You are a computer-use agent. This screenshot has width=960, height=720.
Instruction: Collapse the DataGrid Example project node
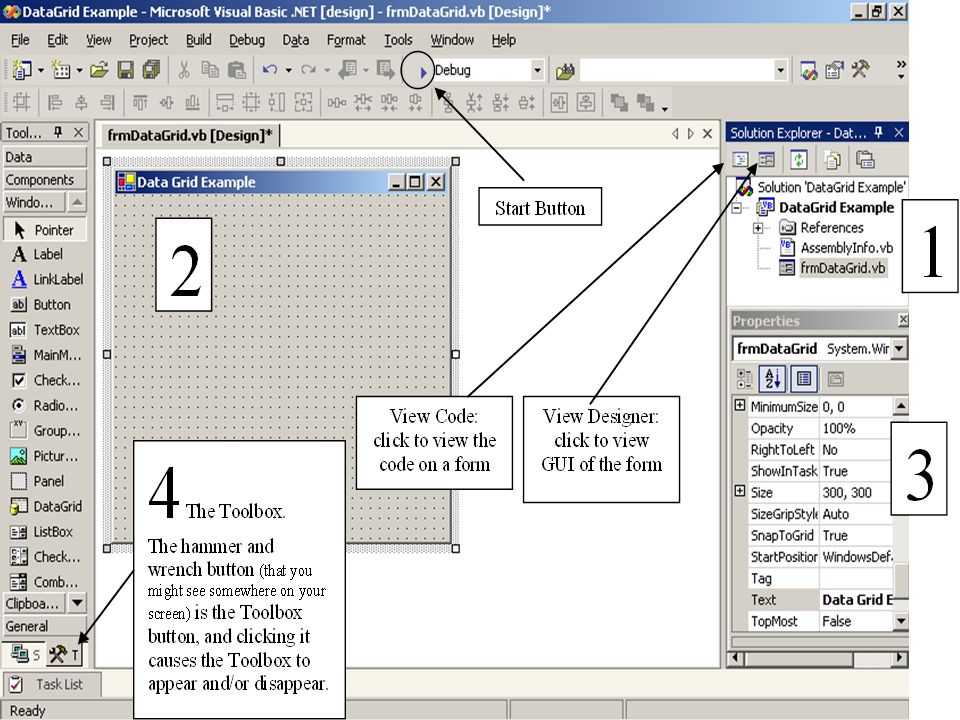(737, 208)
